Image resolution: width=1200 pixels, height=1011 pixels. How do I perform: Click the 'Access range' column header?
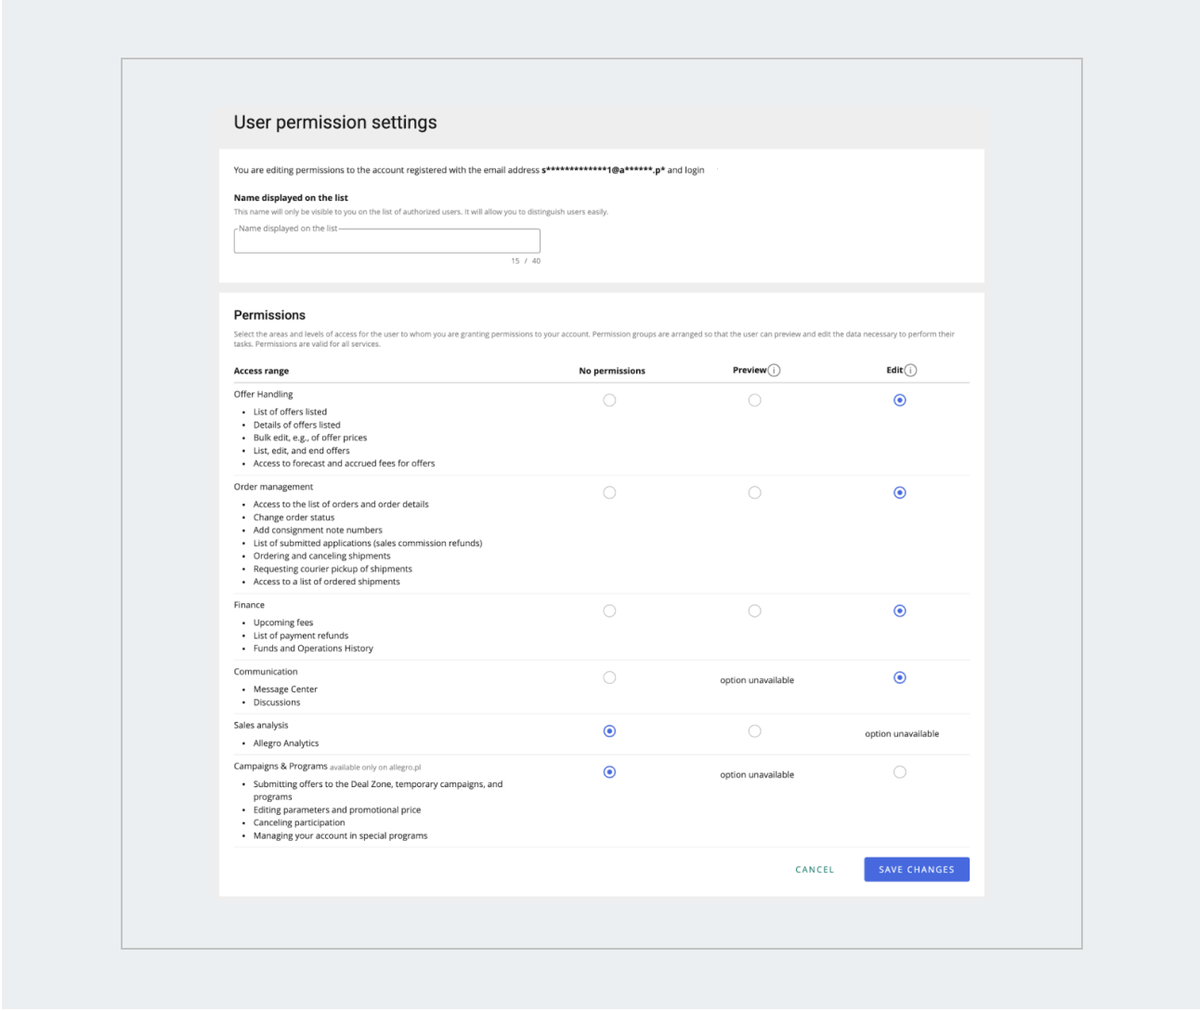(261, 371)
